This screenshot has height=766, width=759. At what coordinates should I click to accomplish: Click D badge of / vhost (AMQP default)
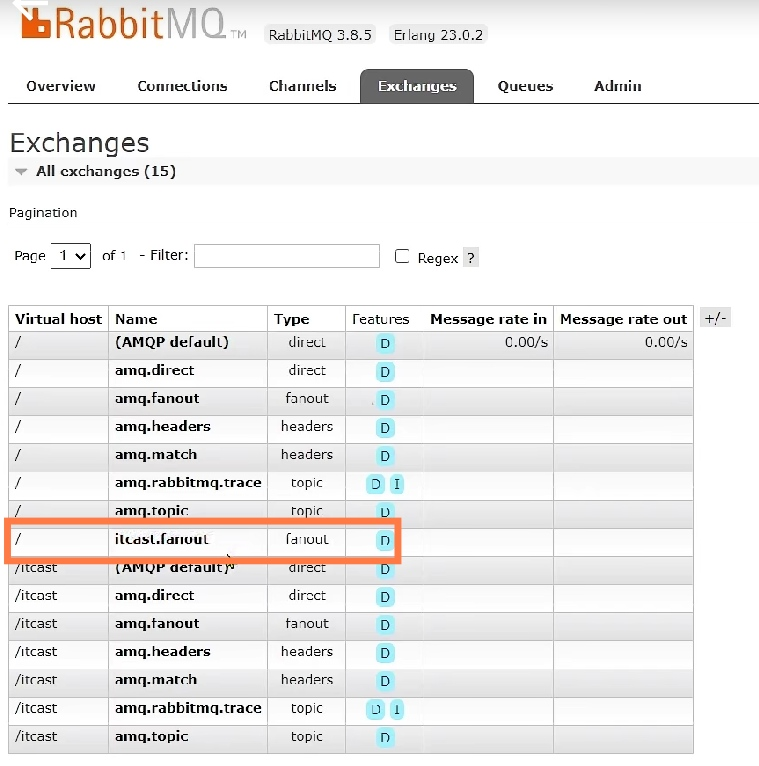click(385, 343)
